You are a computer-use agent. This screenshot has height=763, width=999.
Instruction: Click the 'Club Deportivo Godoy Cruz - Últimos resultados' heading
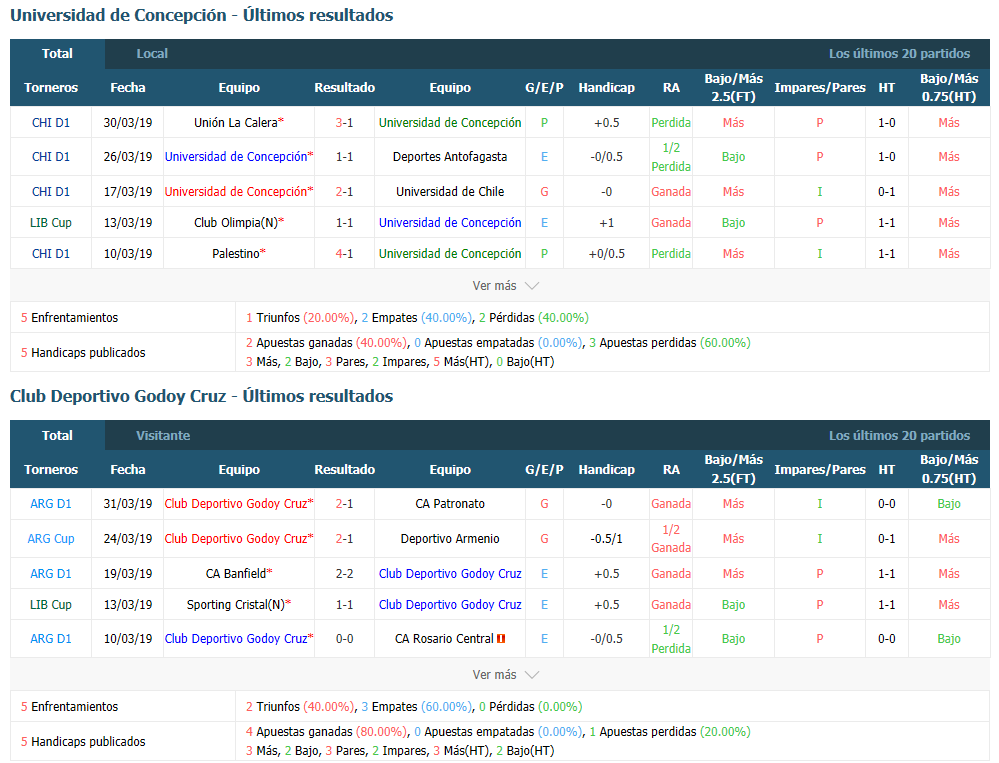(x=201, y=396)
